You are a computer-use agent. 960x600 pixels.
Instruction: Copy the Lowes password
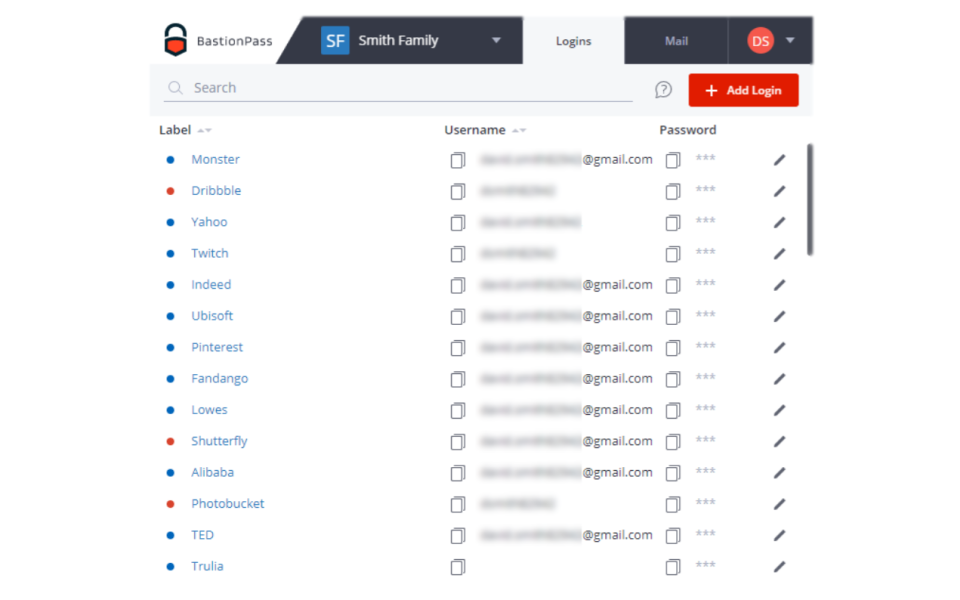click(x=672, y=410)
